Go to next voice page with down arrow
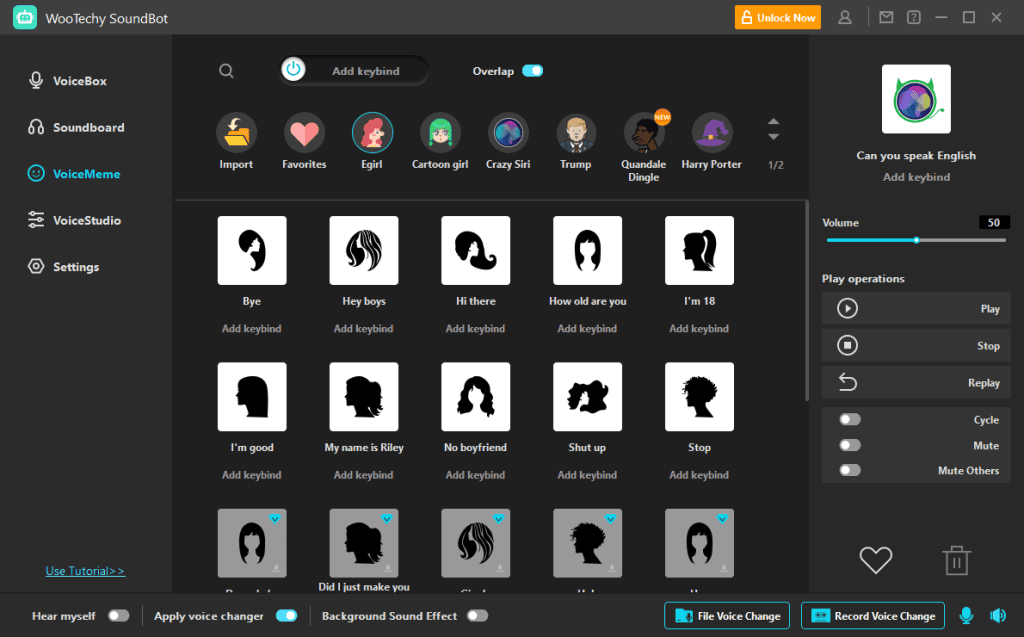Image resolution: width=1024 pixels, height=637 pixels. point(773,136)
